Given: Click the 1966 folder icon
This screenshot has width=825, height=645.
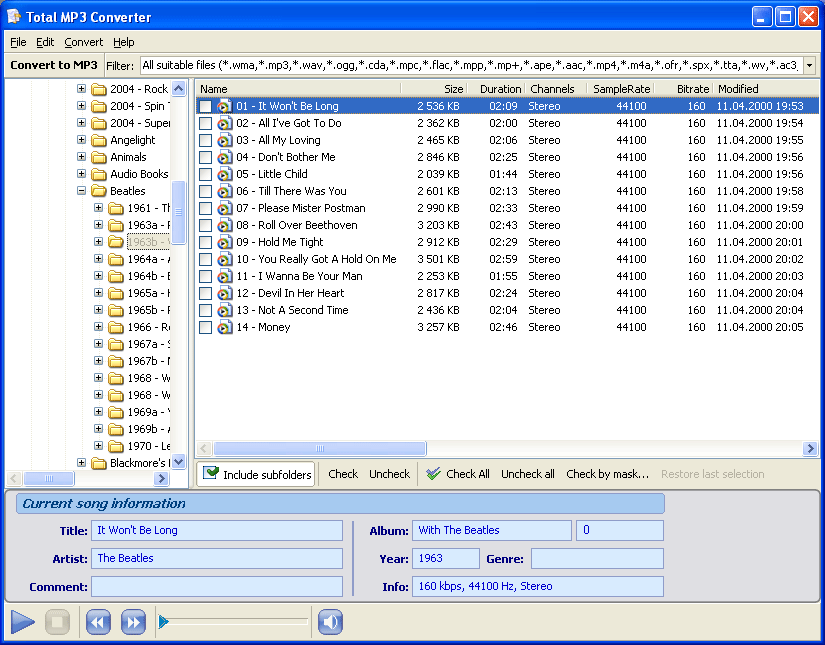Looking at the screenshot, I should [116, 327].
